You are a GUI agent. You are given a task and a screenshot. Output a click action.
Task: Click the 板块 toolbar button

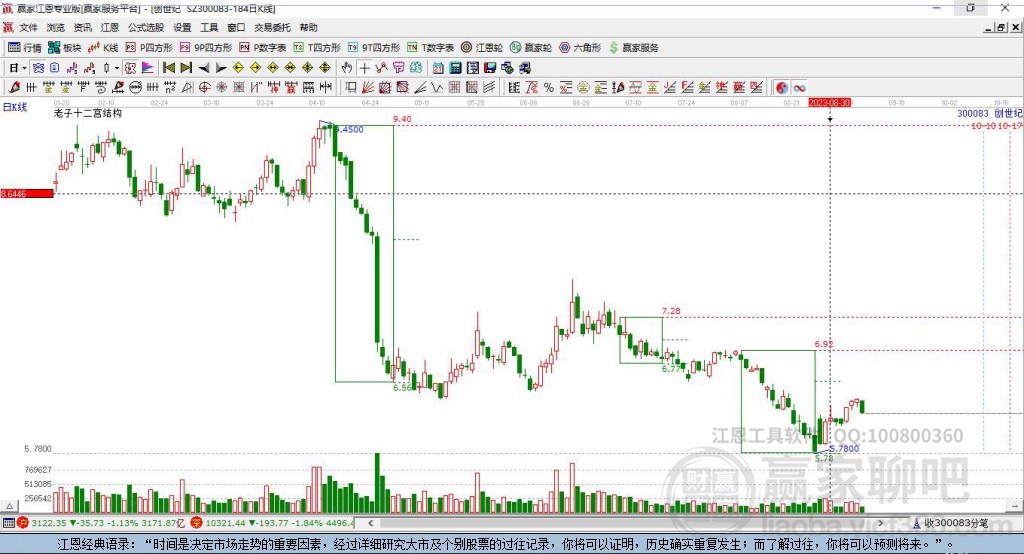[x=65, y=48]
